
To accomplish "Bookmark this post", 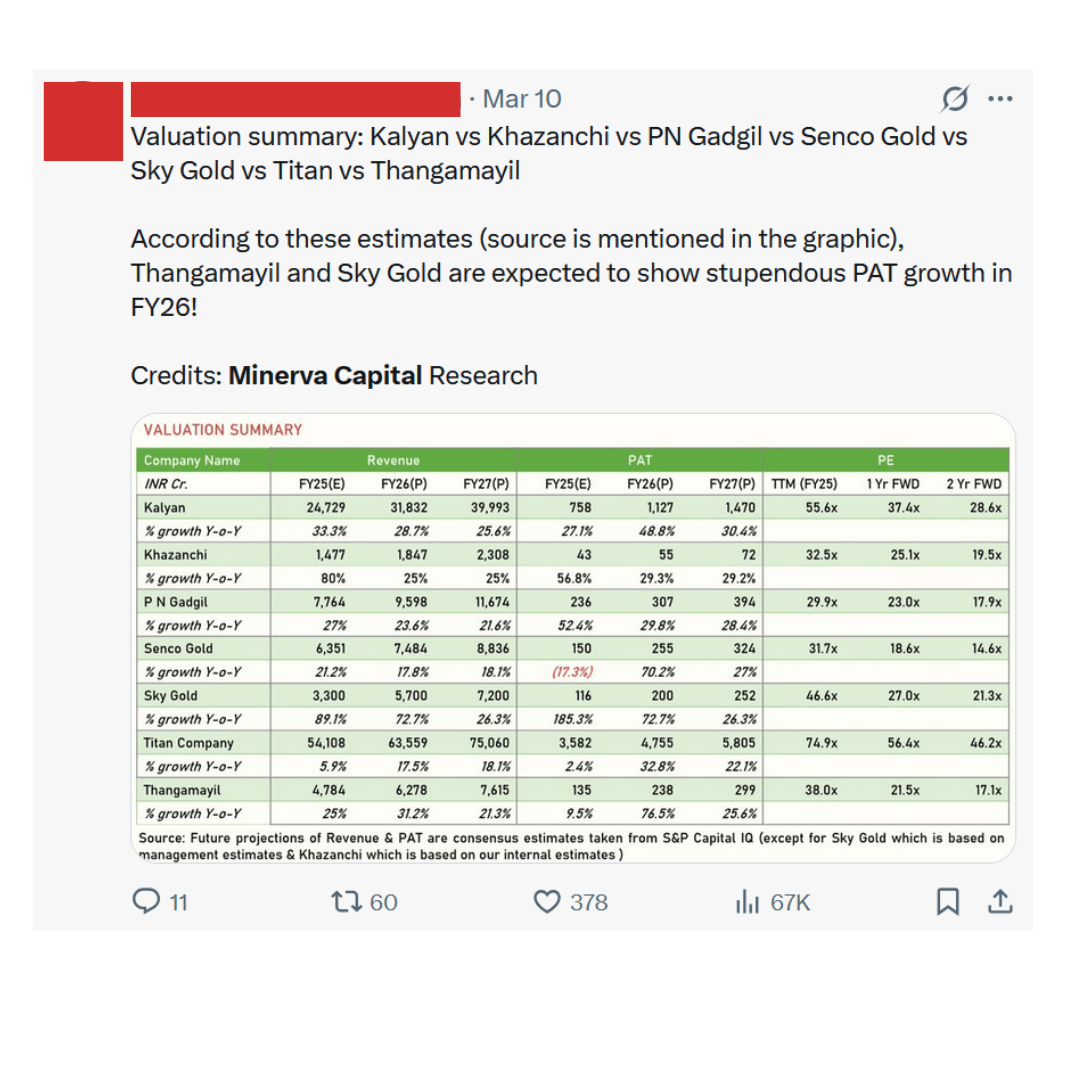I will [x=947, y=902].
